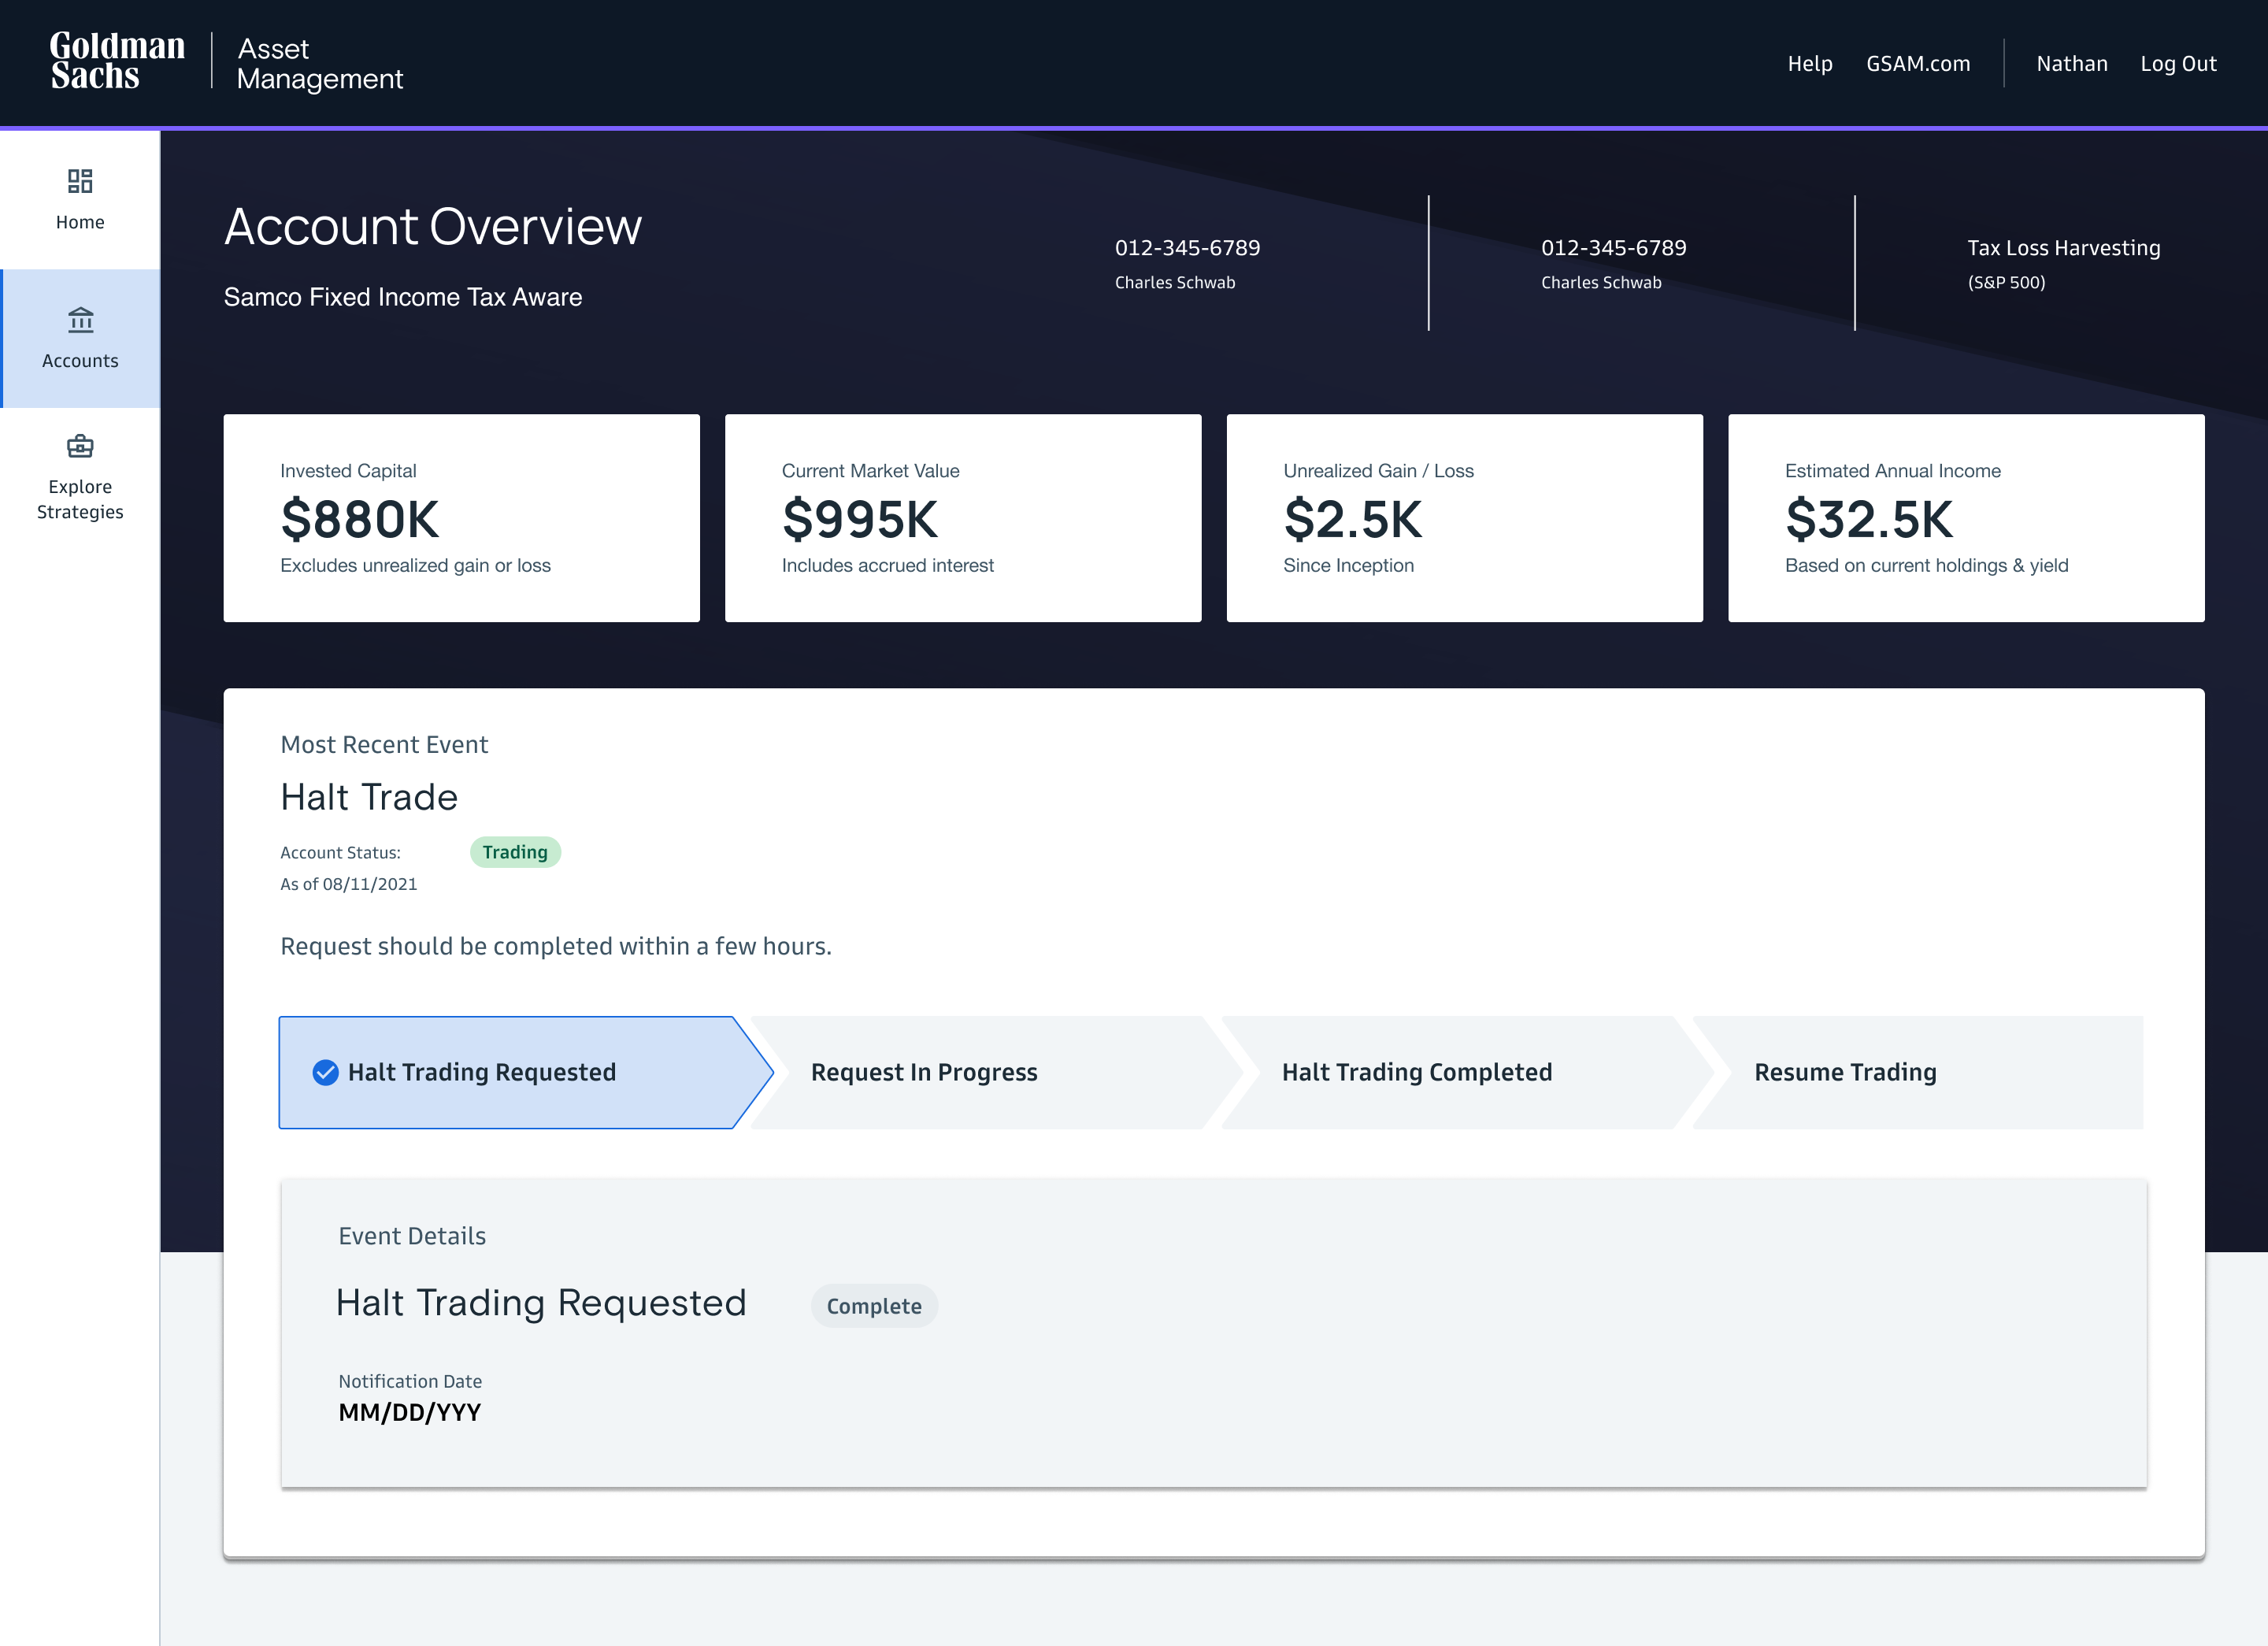The height and width of the screenshot is (1646, 2268).
Task: Select the Halt Trading Requested step
Action: (x=526, y=1073)
